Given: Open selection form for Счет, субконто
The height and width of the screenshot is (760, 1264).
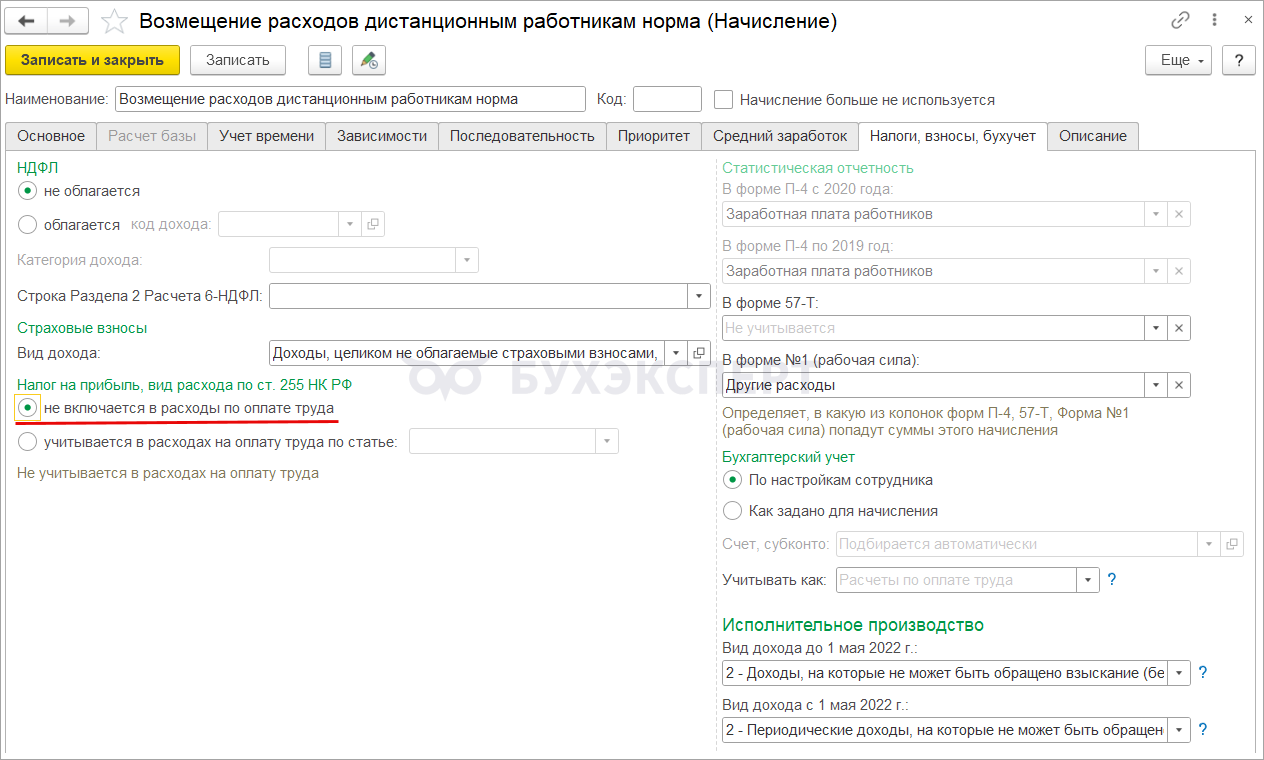Looking at the screenshot, I should pos(1233,544).
